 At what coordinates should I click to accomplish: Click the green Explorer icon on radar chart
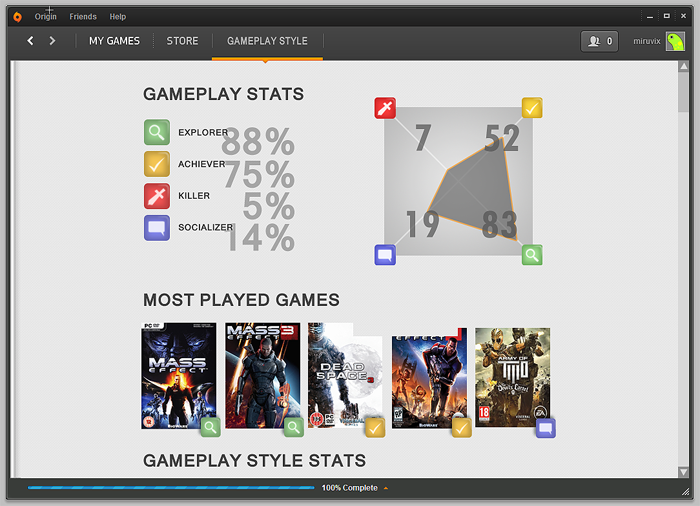click(532, 255)
